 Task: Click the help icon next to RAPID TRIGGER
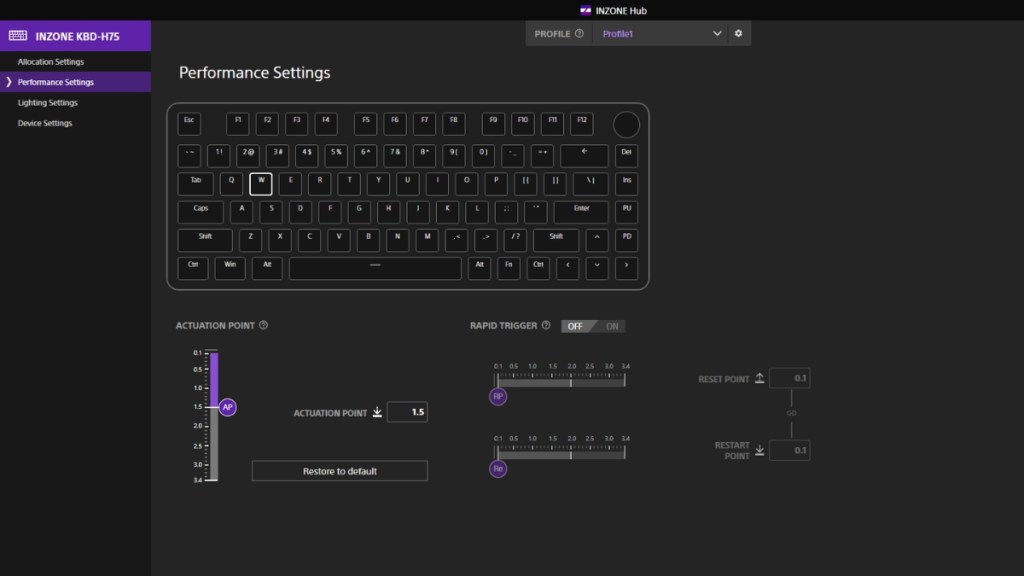(x=546, y=325)
